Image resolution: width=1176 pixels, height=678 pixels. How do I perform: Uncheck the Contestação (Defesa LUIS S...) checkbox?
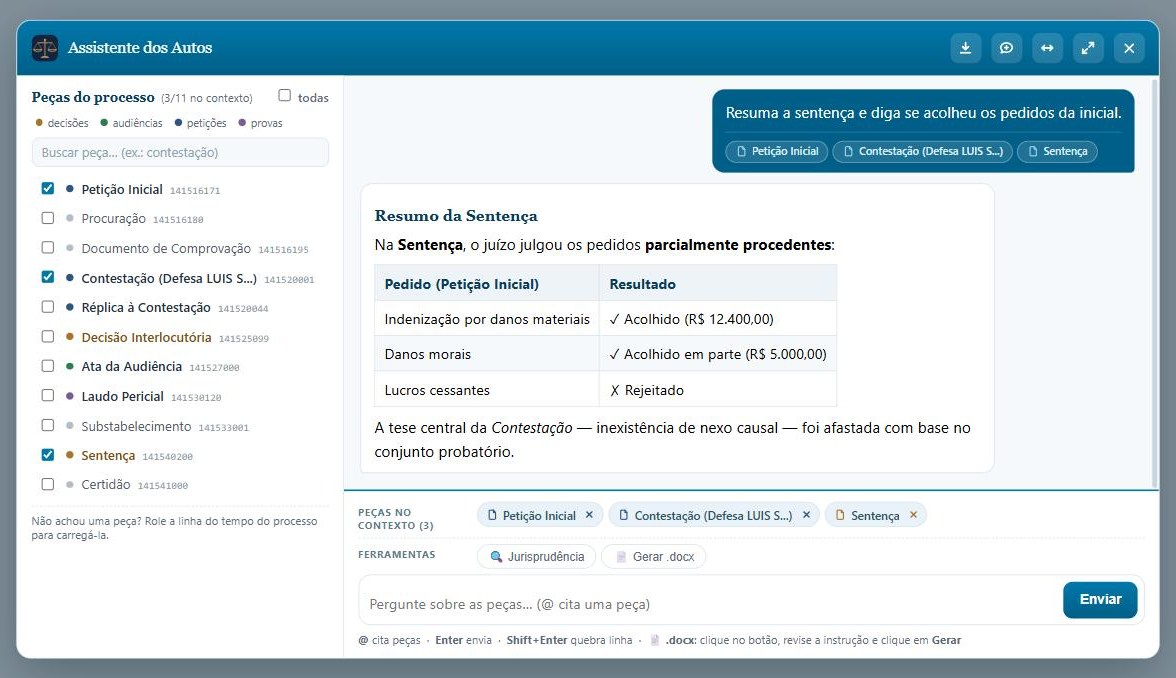coord(48,277)
